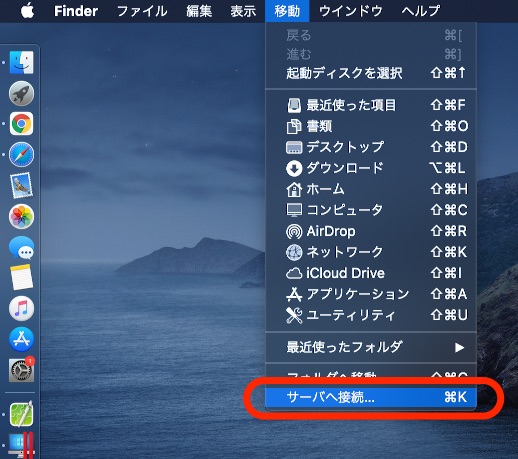Open the ファイル menu

pyautogui.click(x=142, y=11)
